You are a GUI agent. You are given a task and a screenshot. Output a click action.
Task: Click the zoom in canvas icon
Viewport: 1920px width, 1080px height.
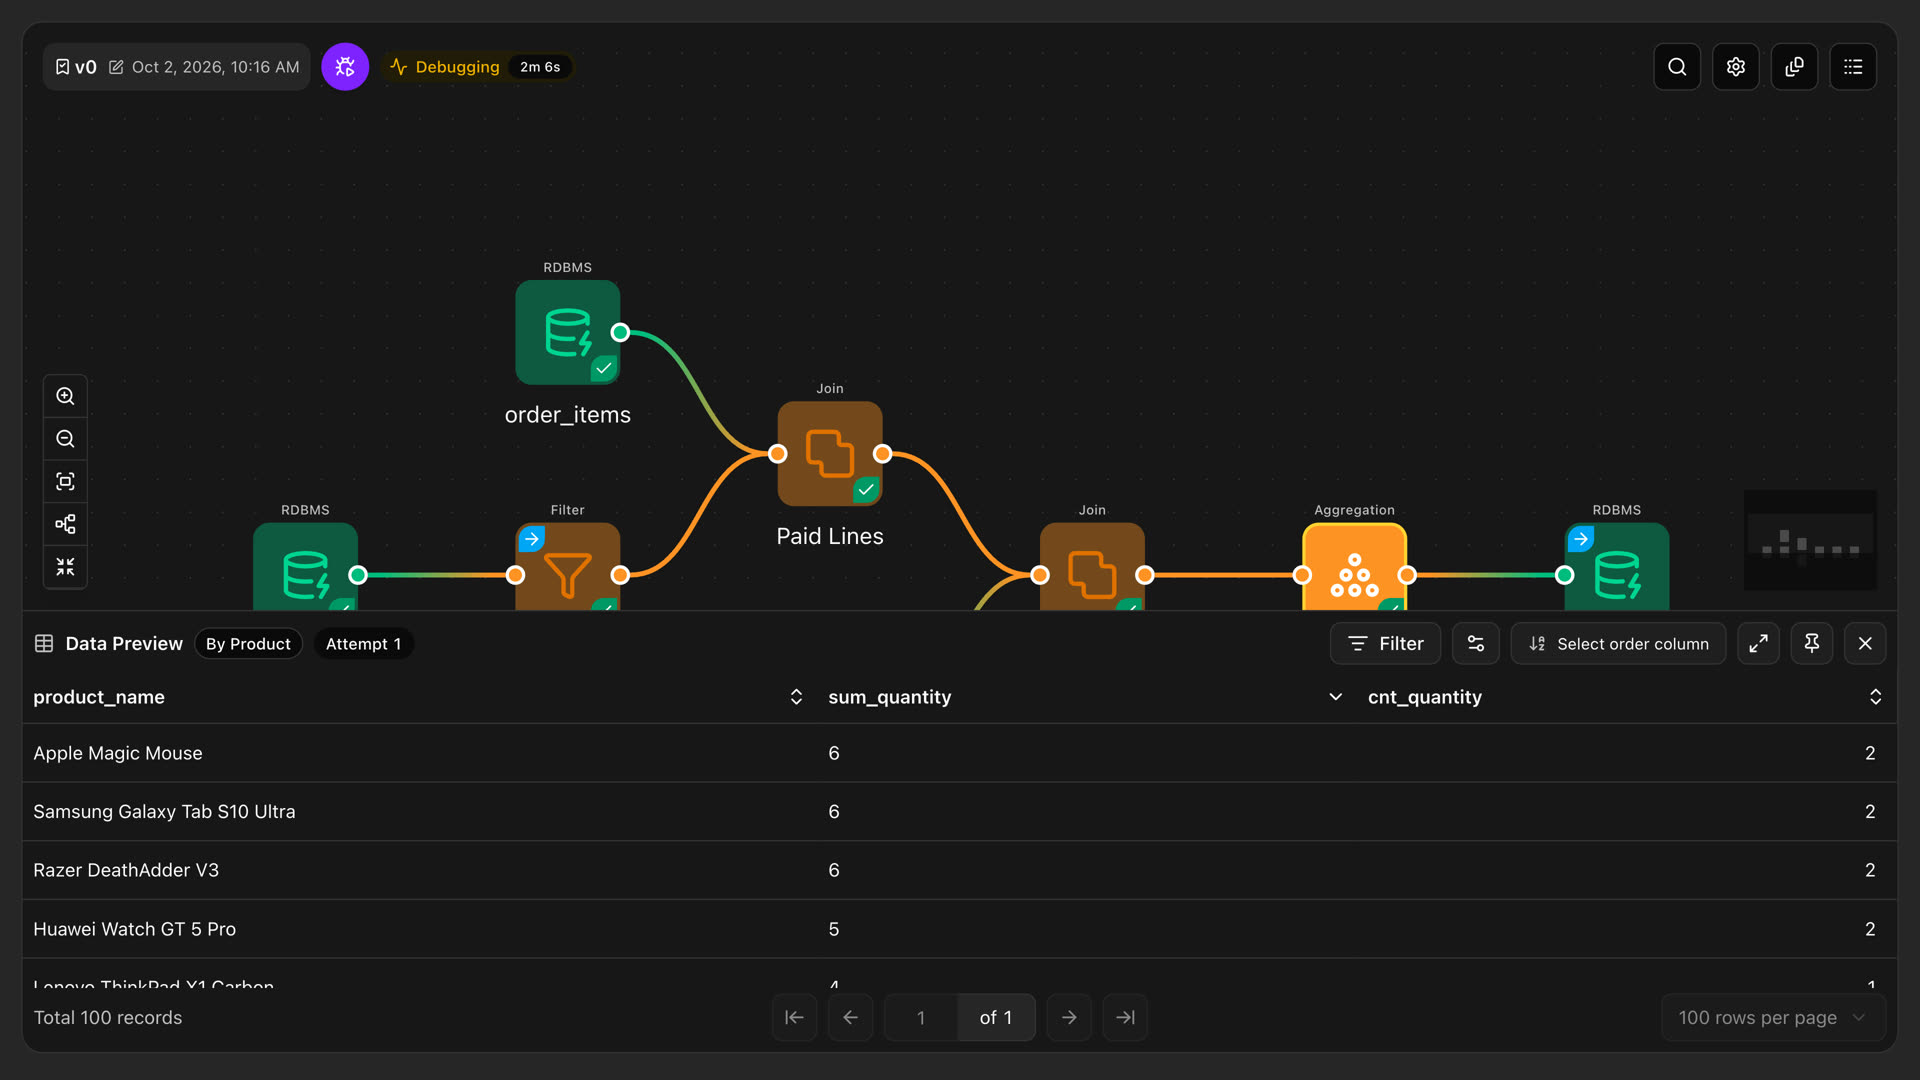tap(65, 396)
